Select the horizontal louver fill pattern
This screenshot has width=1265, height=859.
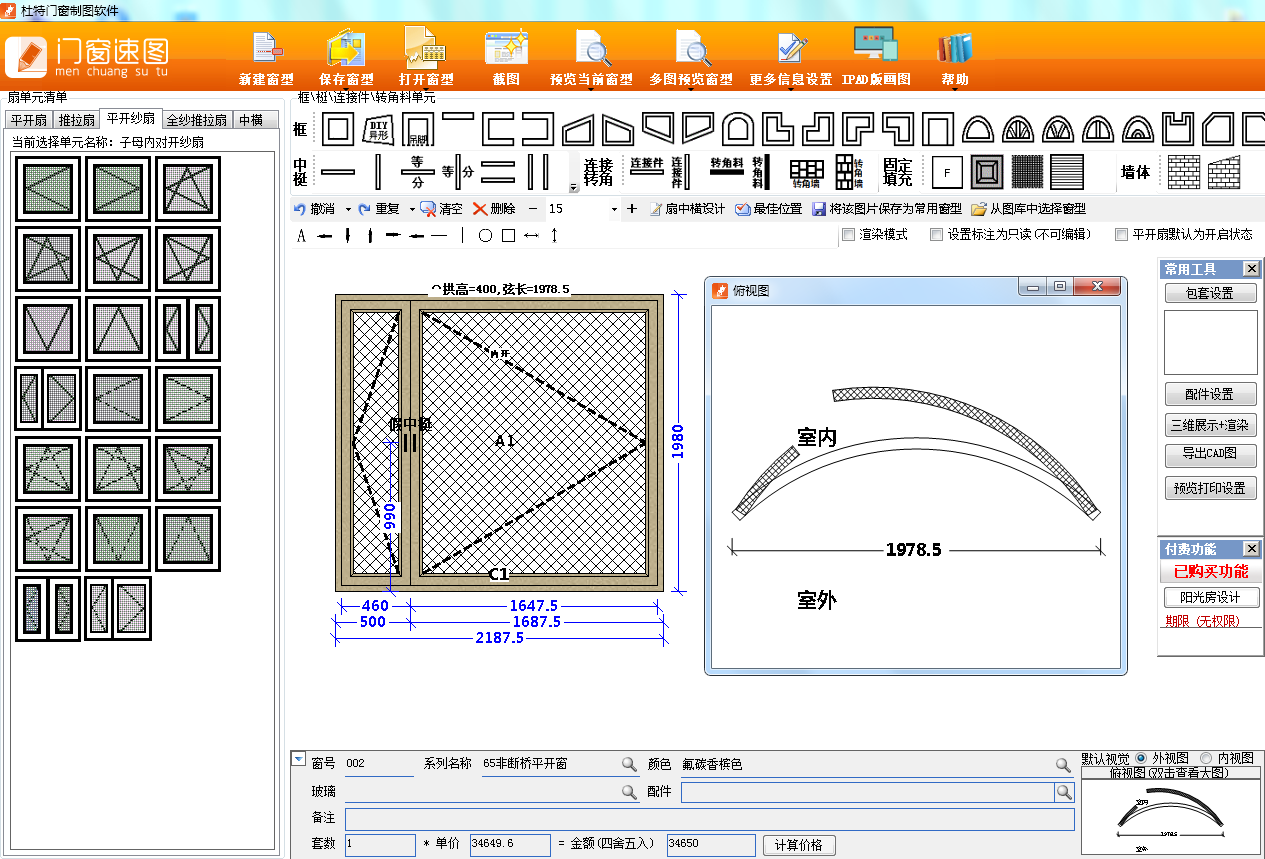click(1067, 172)
